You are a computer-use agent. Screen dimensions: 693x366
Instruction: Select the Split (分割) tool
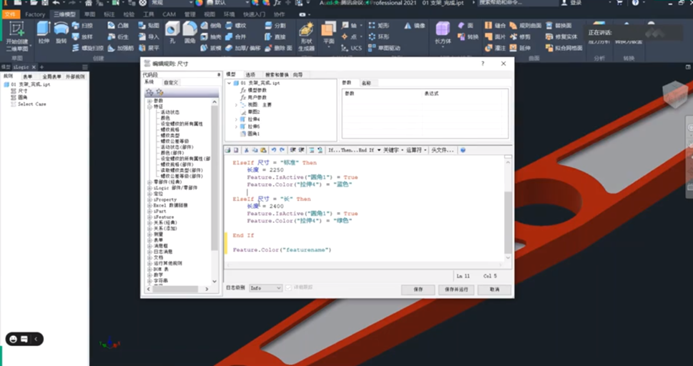tap(275, 26)
